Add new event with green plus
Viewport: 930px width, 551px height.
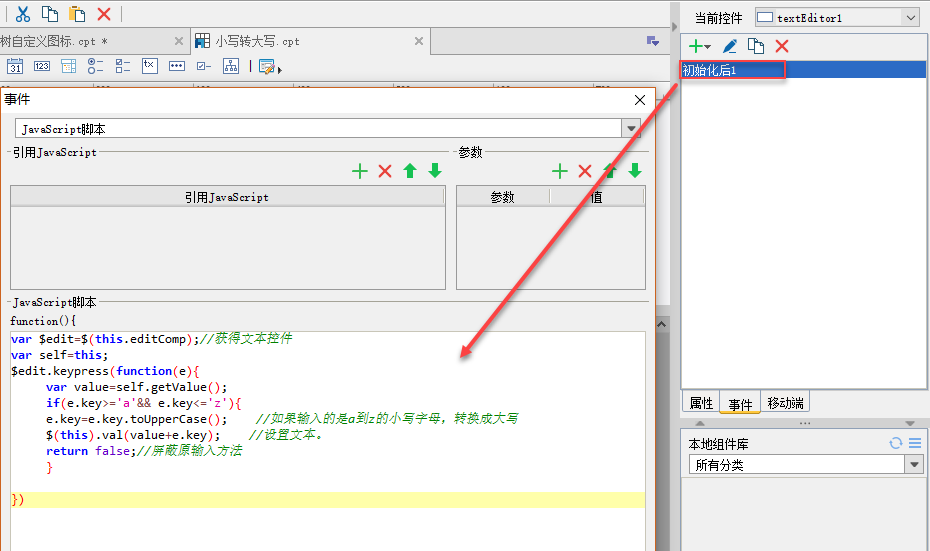point(696,46)
